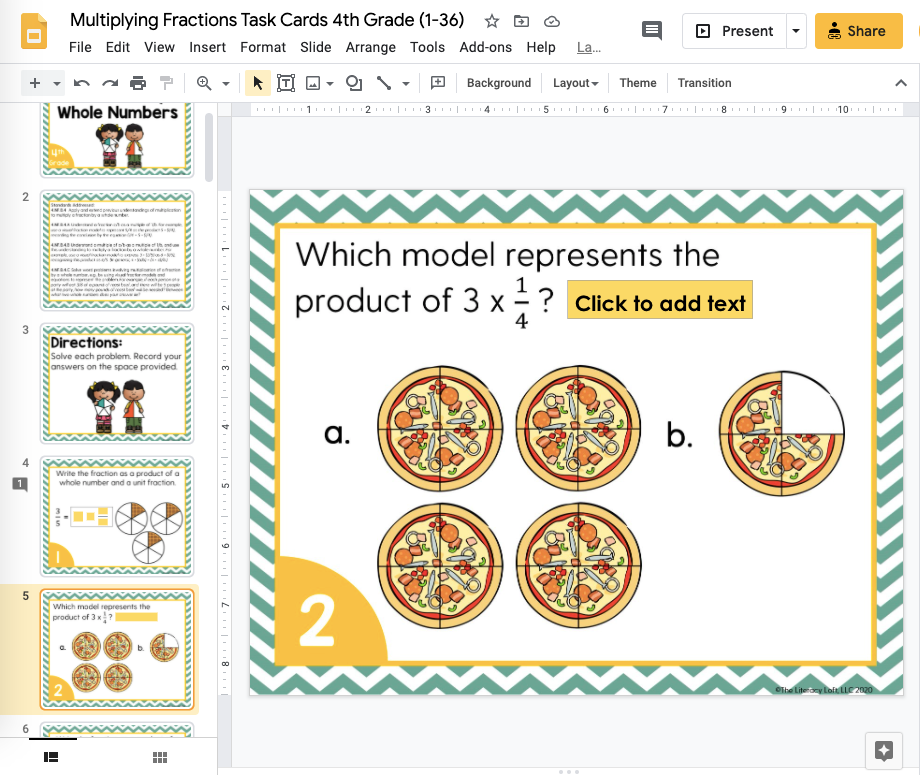Star the presentation title
Screen dimensions: 920x775
pos(491,21)
